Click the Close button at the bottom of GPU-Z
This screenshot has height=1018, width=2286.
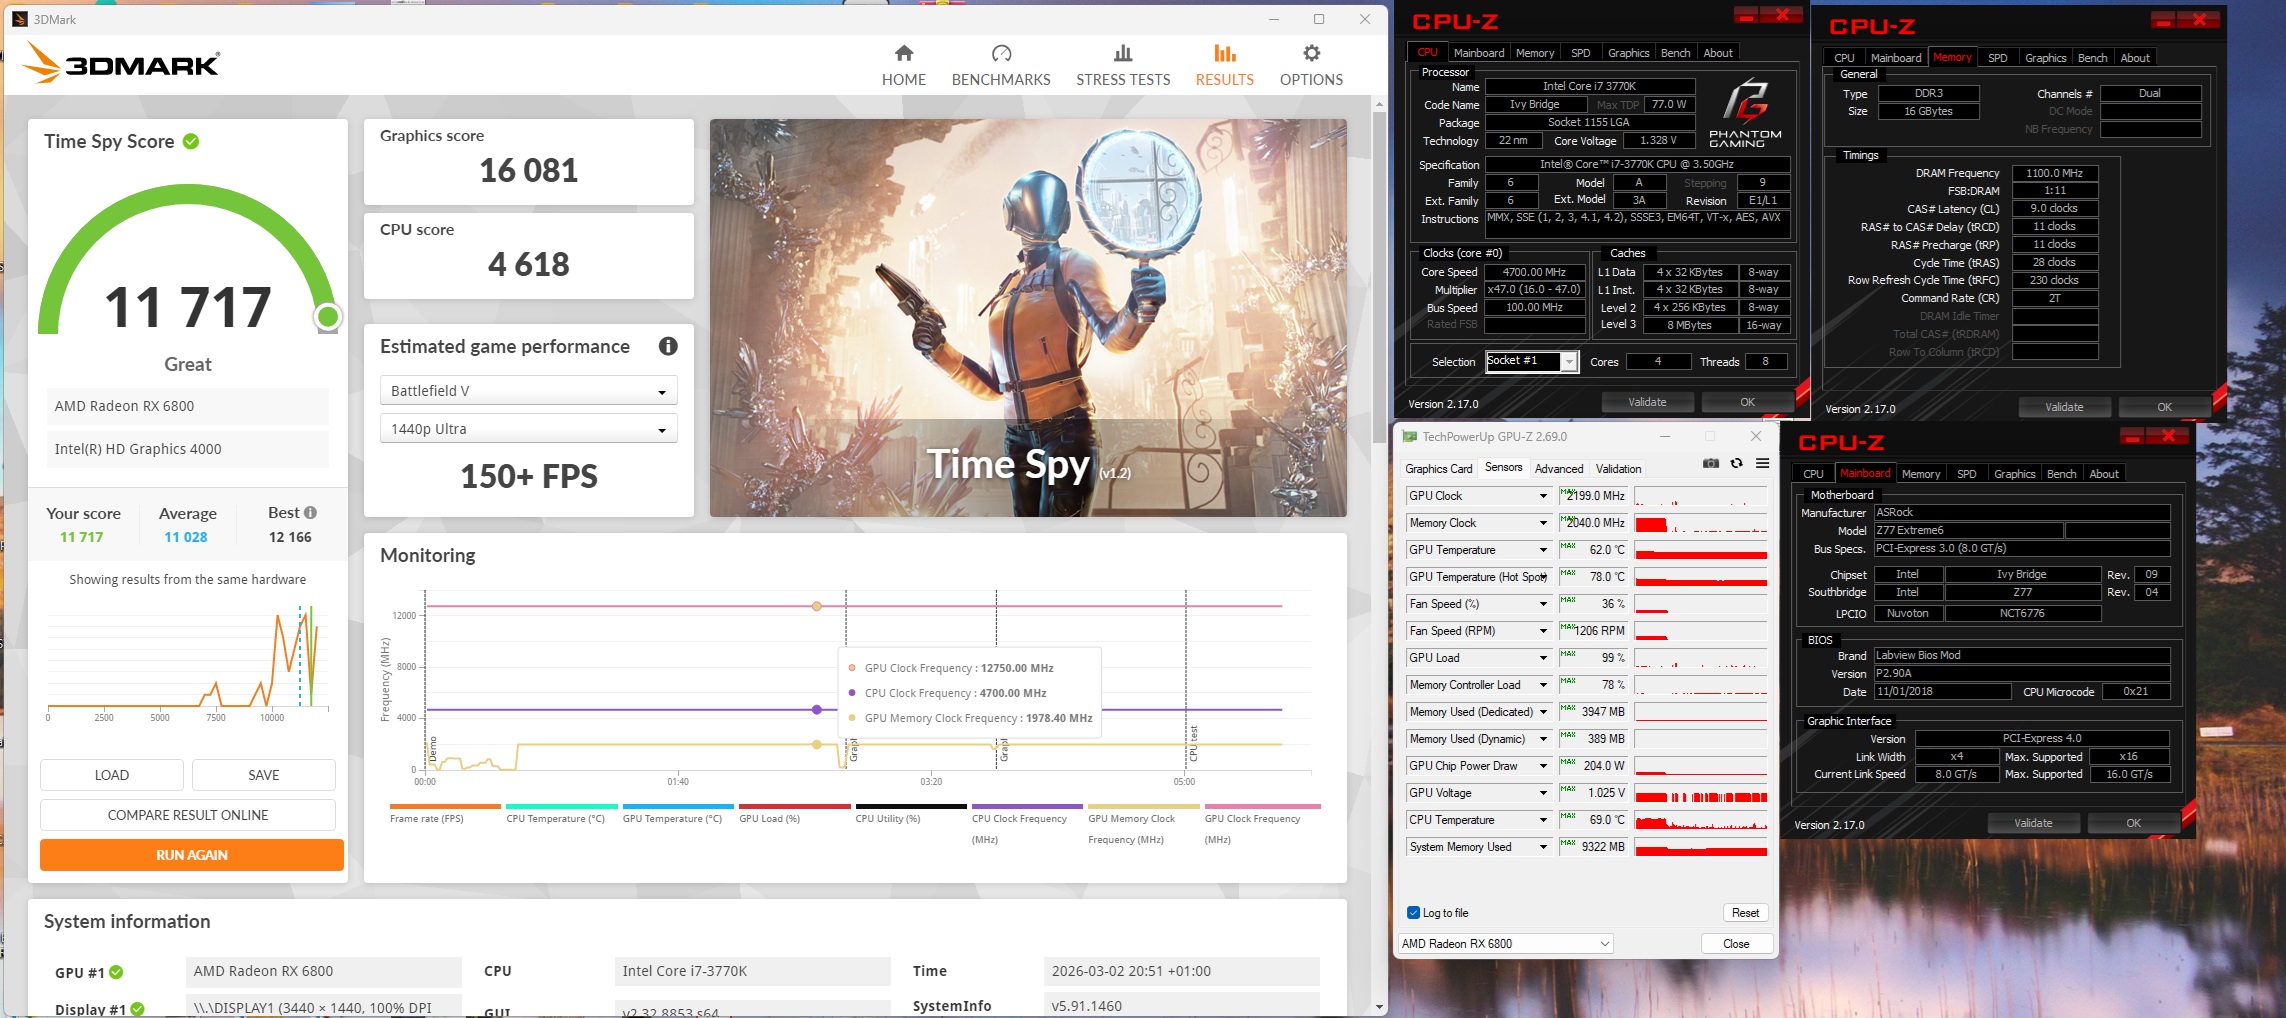point(1737,944)
